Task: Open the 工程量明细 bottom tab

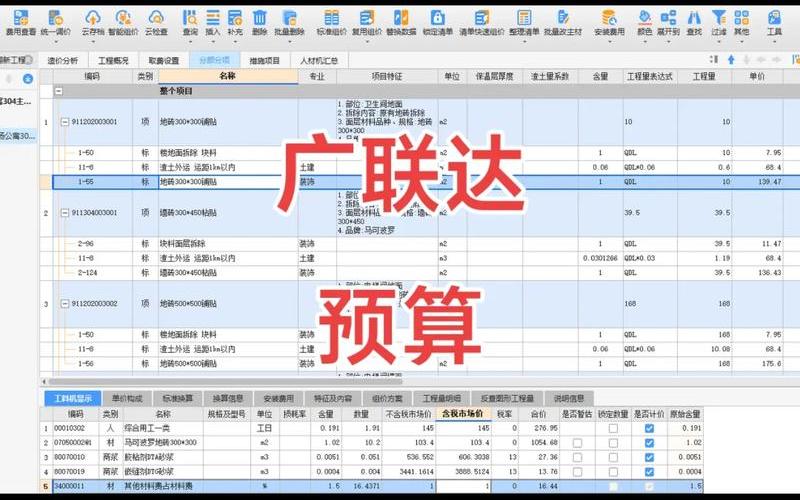Action: click(442, 398)
